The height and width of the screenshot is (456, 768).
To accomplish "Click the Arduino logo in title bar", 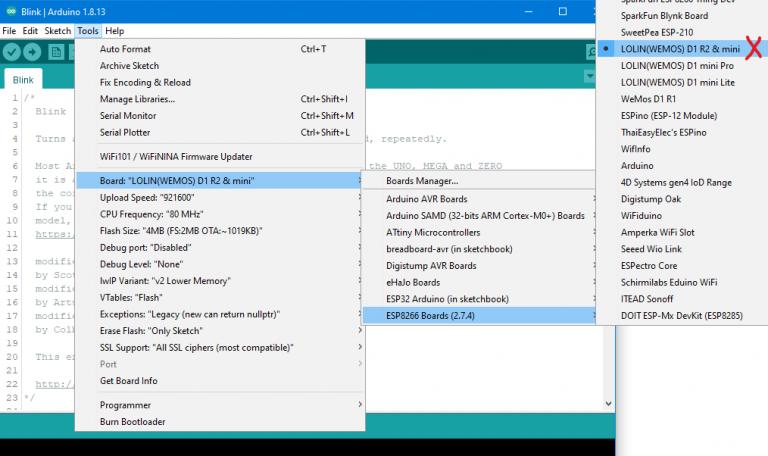I will point(10,11).
